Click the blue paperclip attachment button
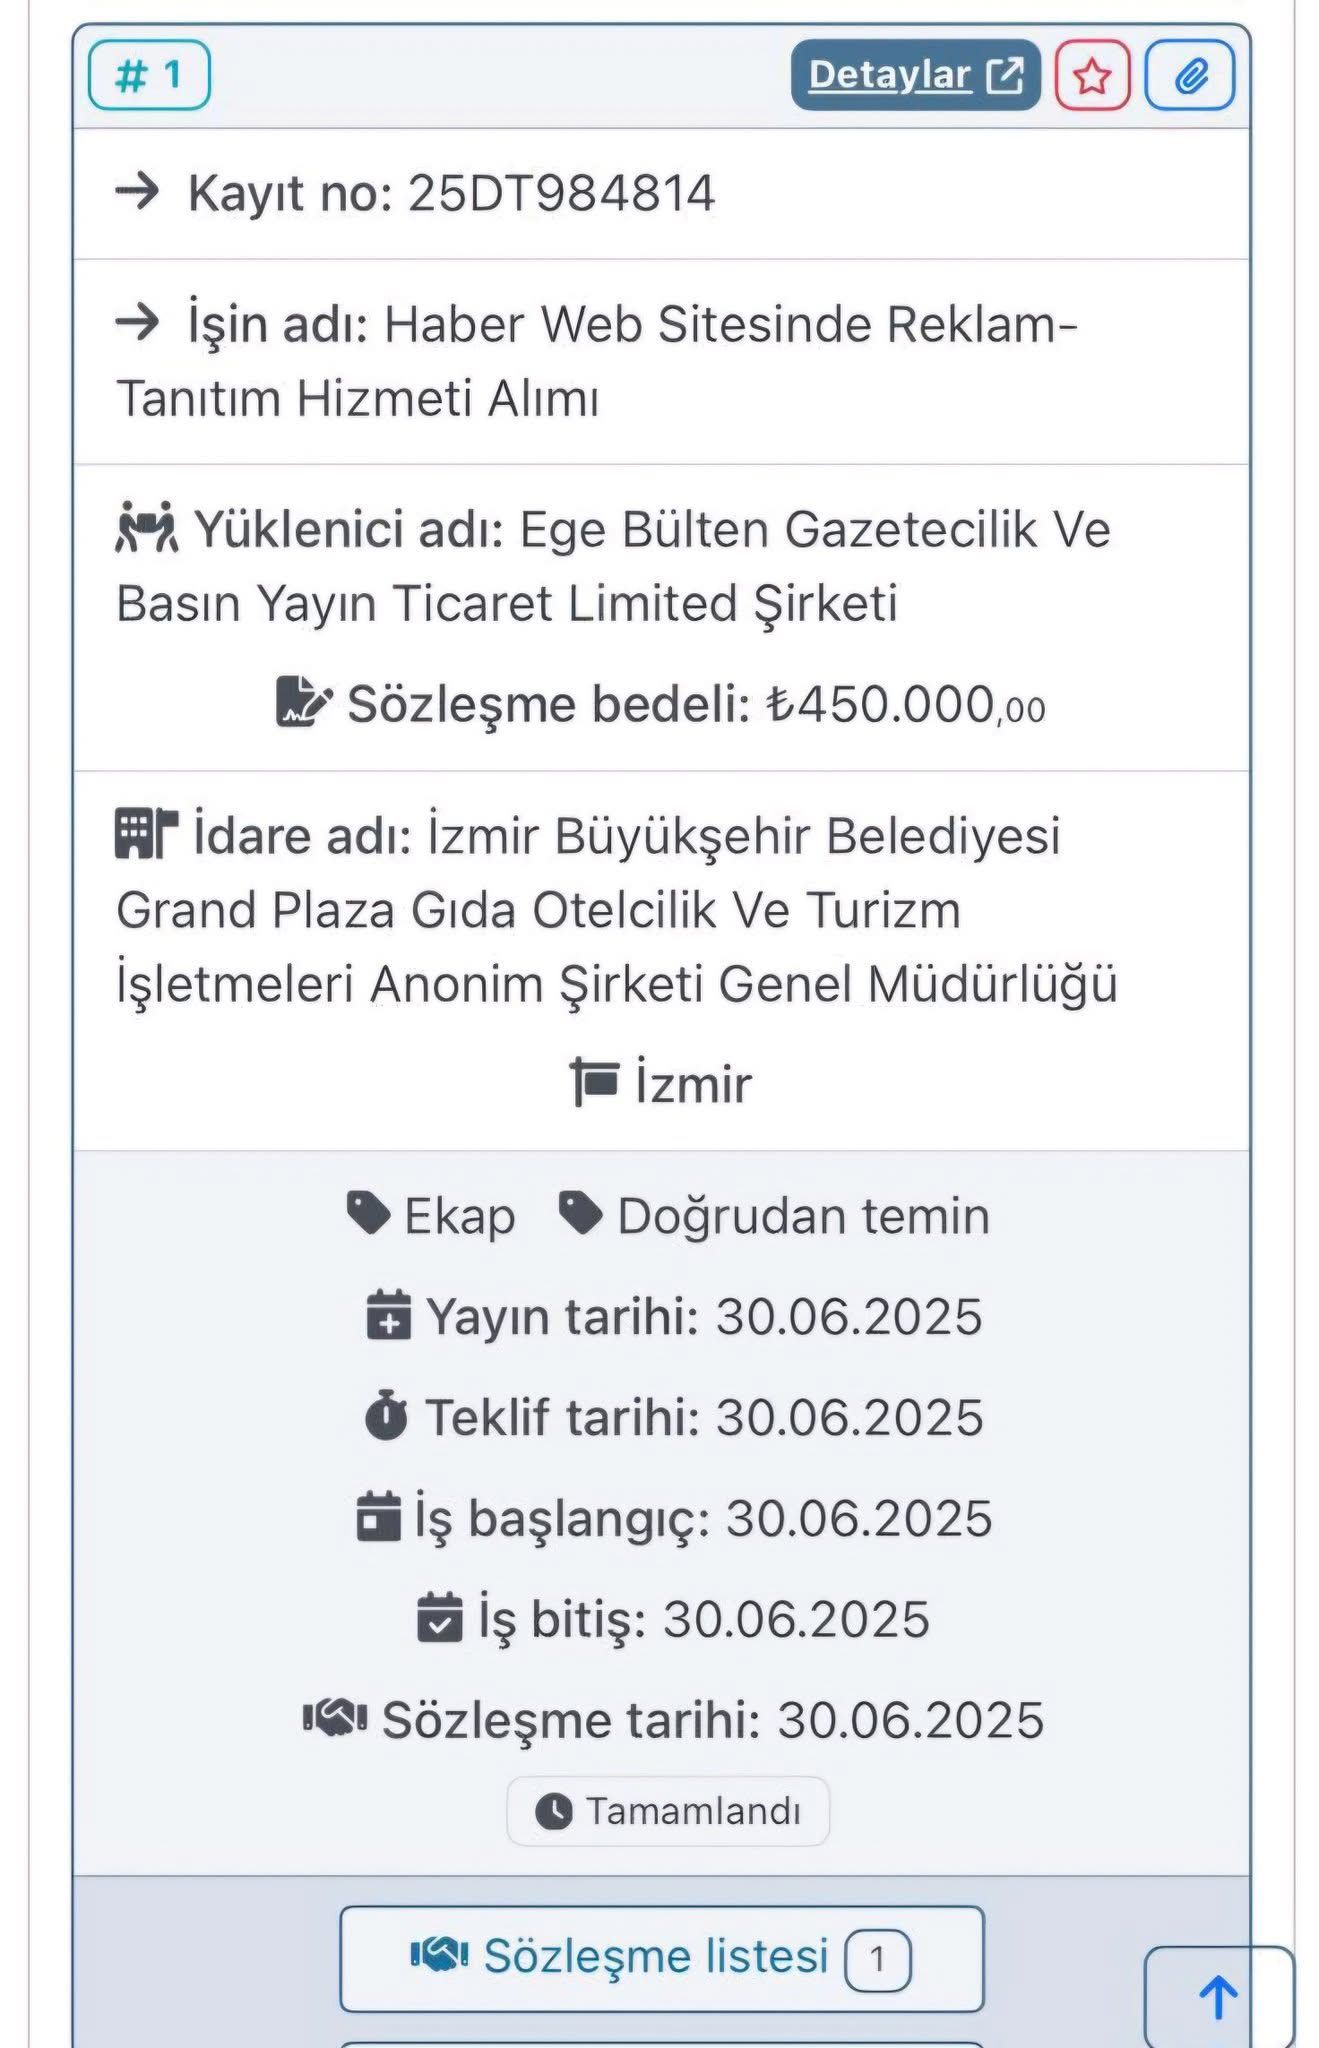Screen dimensions: 1319x2048 pos(1189,76)
